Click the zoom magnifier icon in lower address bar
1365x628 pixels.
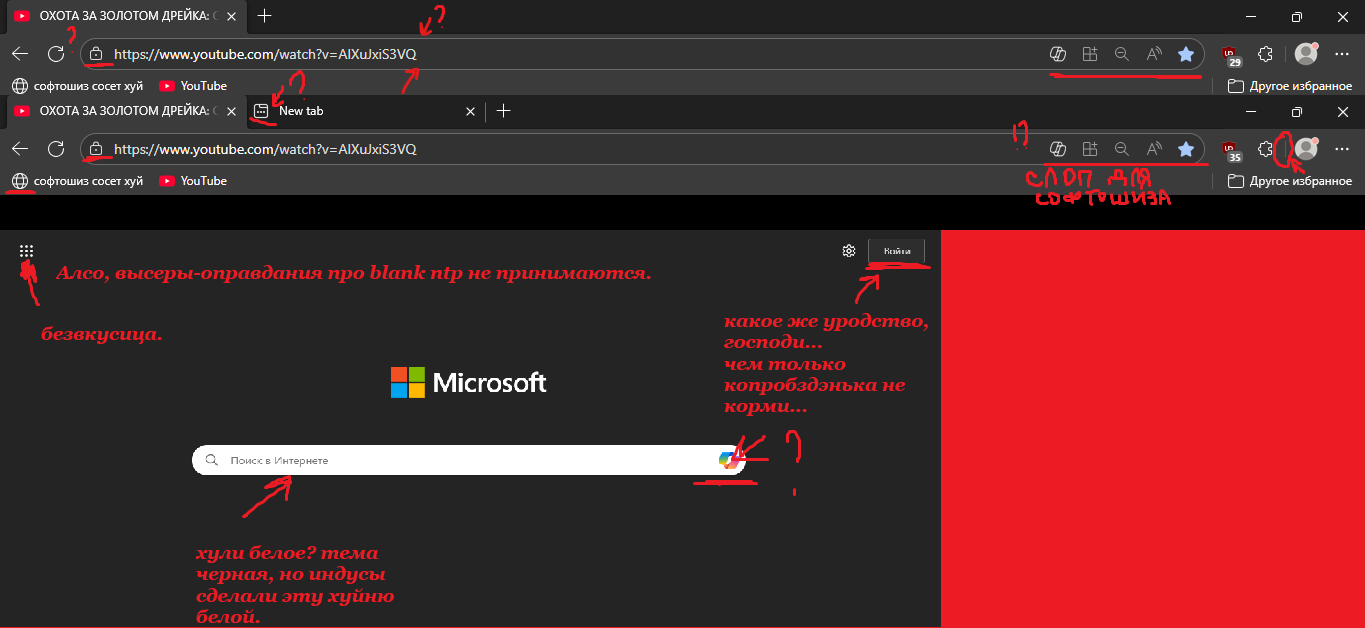click(x=1122, y=149)
